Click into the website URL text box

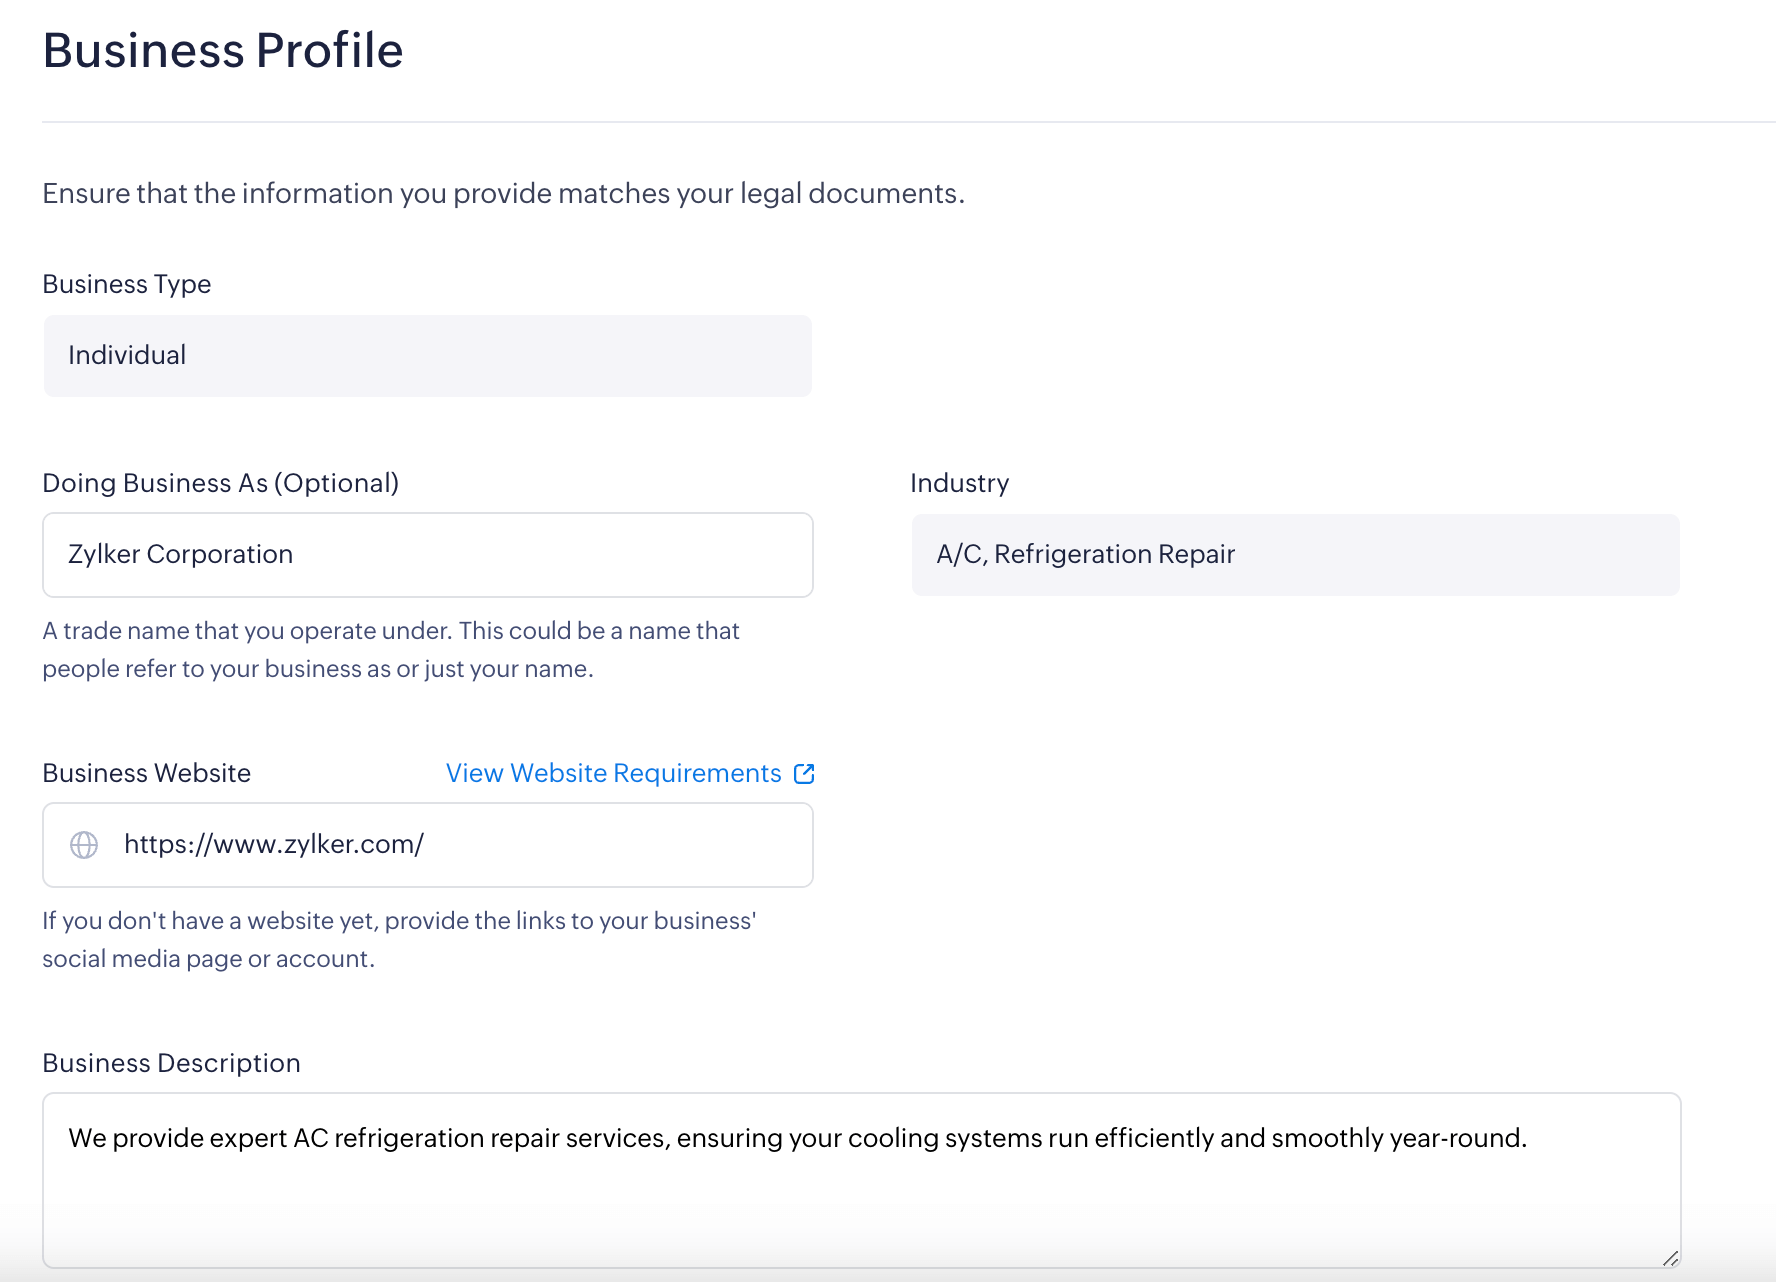460,845
